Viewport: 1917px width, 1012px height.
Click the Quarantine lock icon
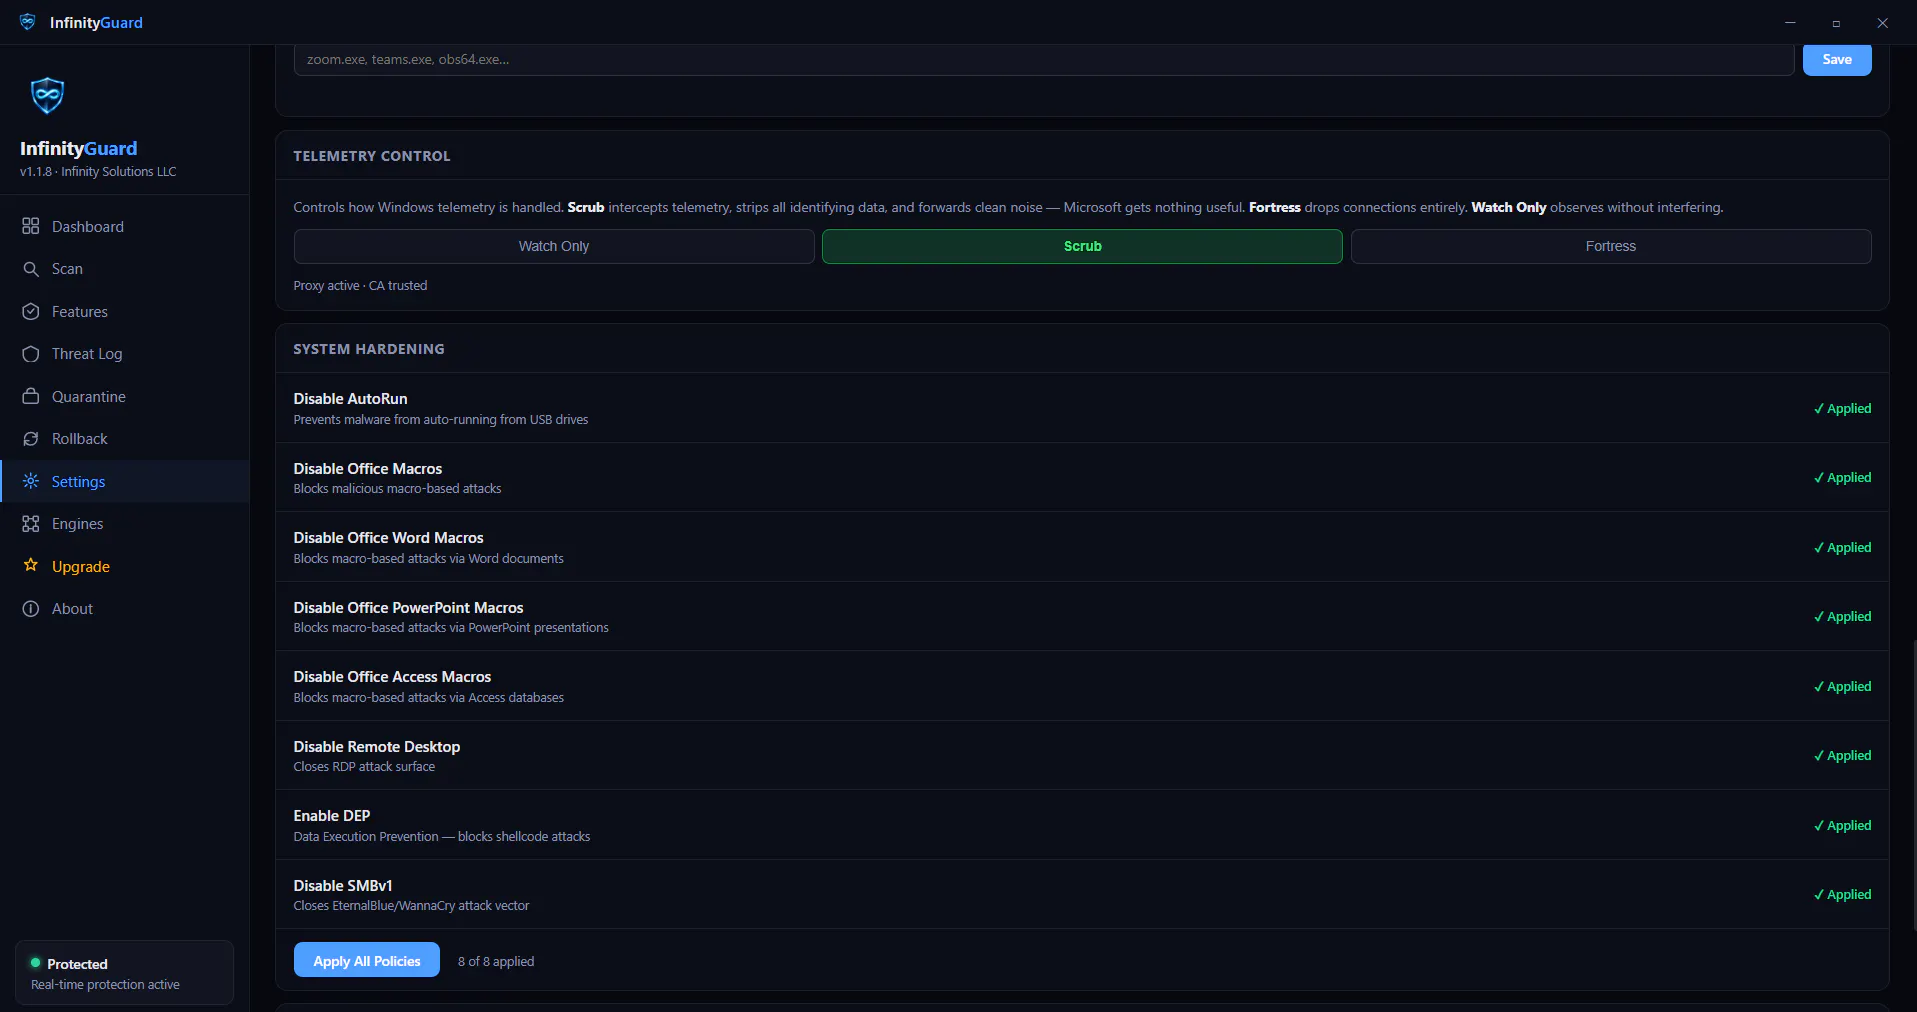[31, 396]
